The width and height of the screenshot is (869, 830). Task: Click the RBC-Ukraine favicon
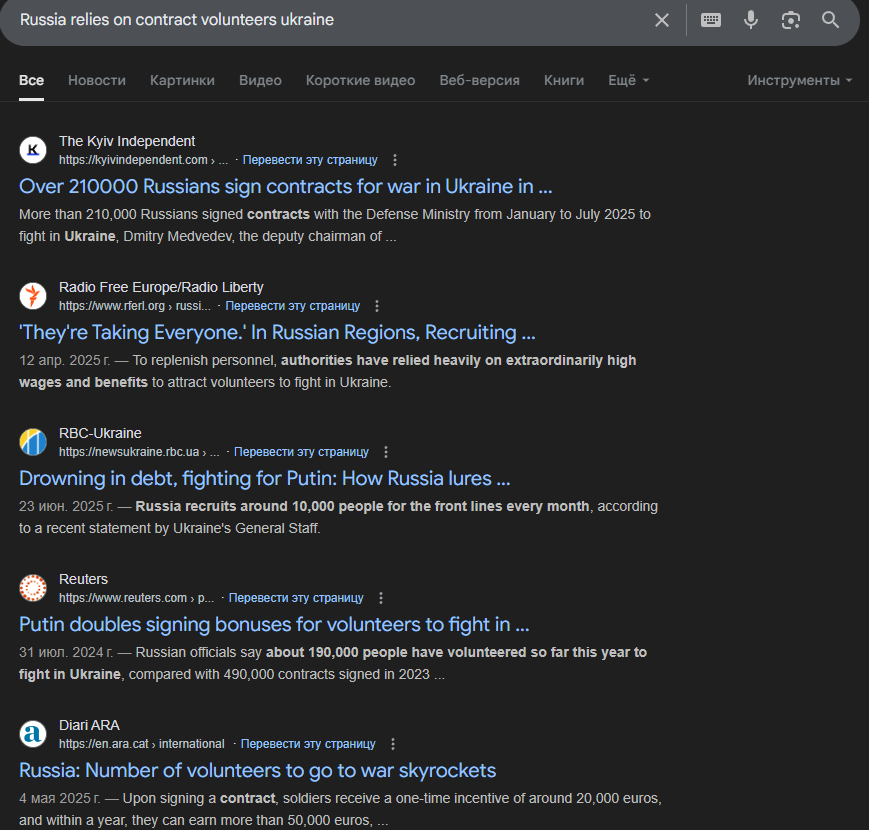(x=33, y=442)
